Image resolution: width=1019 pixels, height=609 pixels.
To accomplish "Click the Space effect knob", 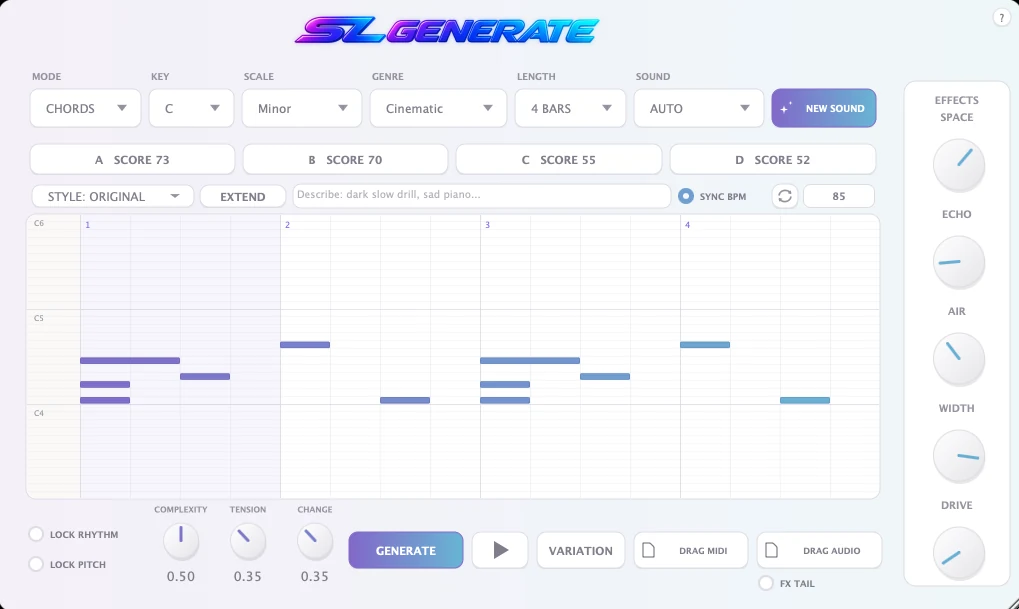I will pos(959,164).
